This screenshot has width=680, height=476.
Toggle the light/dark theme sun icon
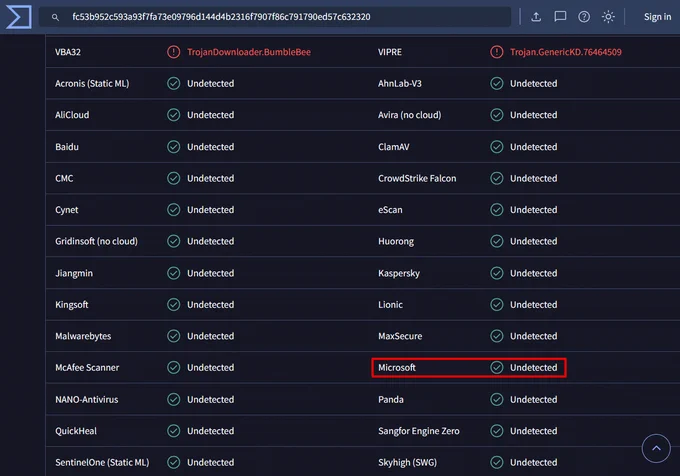tap(608, 17)
